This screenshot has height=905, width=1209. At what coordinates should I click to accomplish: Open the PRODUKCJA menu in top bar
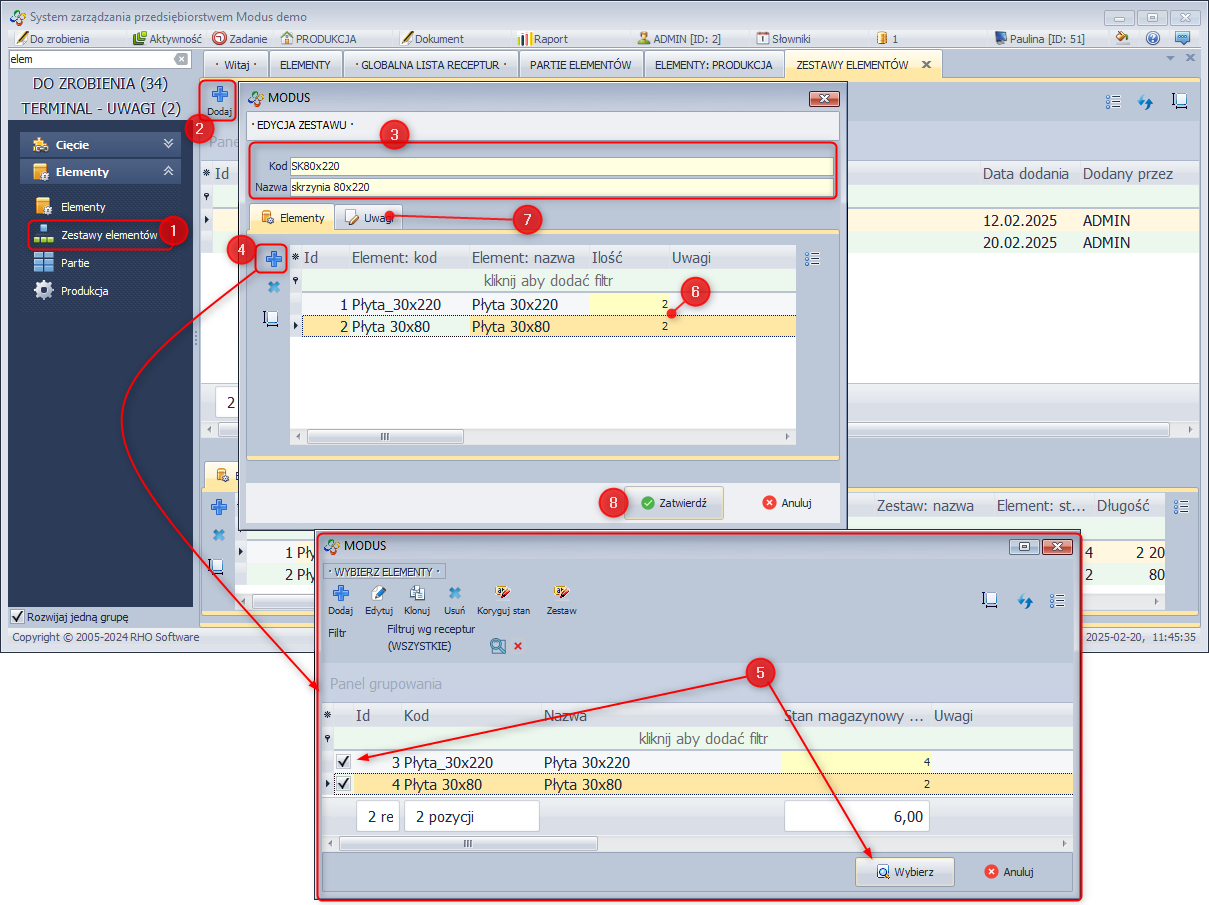pyautogui.click(x=318, y=39)
